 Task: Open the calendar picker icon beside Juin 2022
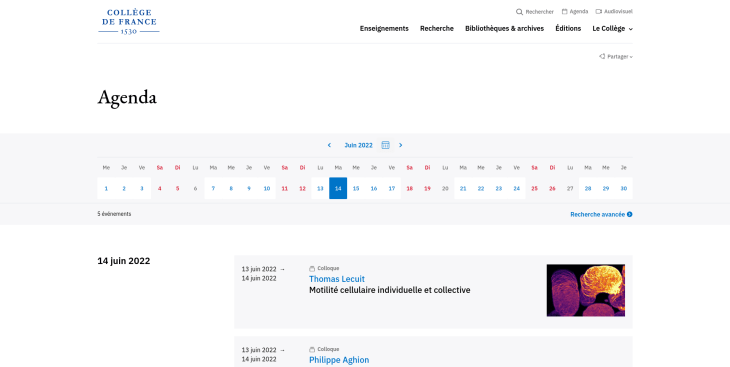pyautogui.click(x=385, y=145)
